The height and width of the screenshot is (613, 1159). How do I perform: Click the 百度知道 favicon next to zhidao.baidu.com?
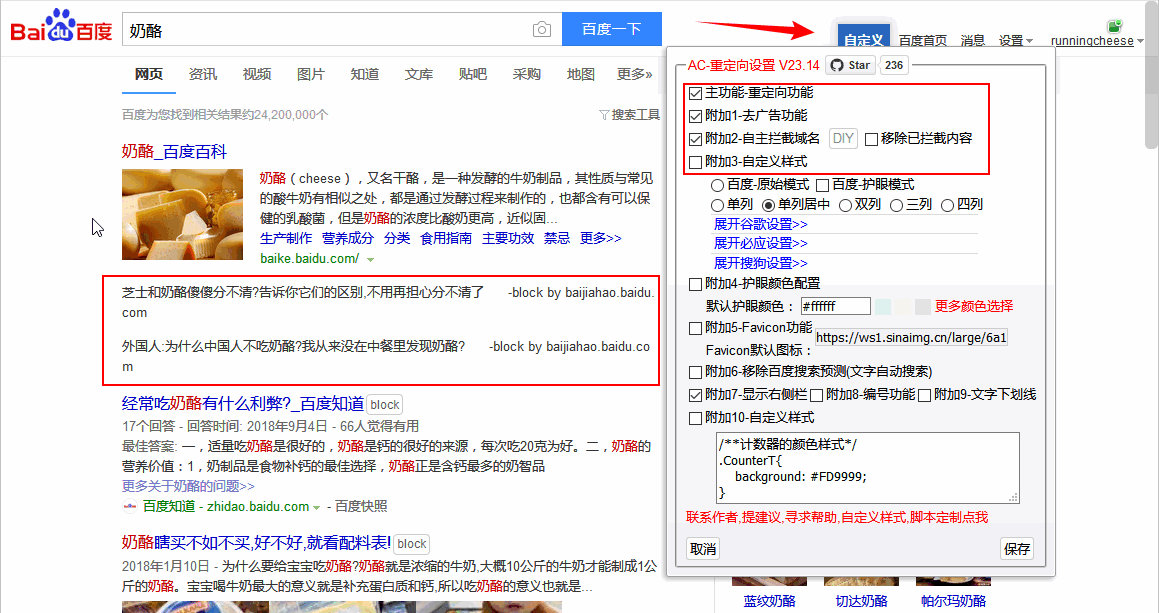(129, 507)
